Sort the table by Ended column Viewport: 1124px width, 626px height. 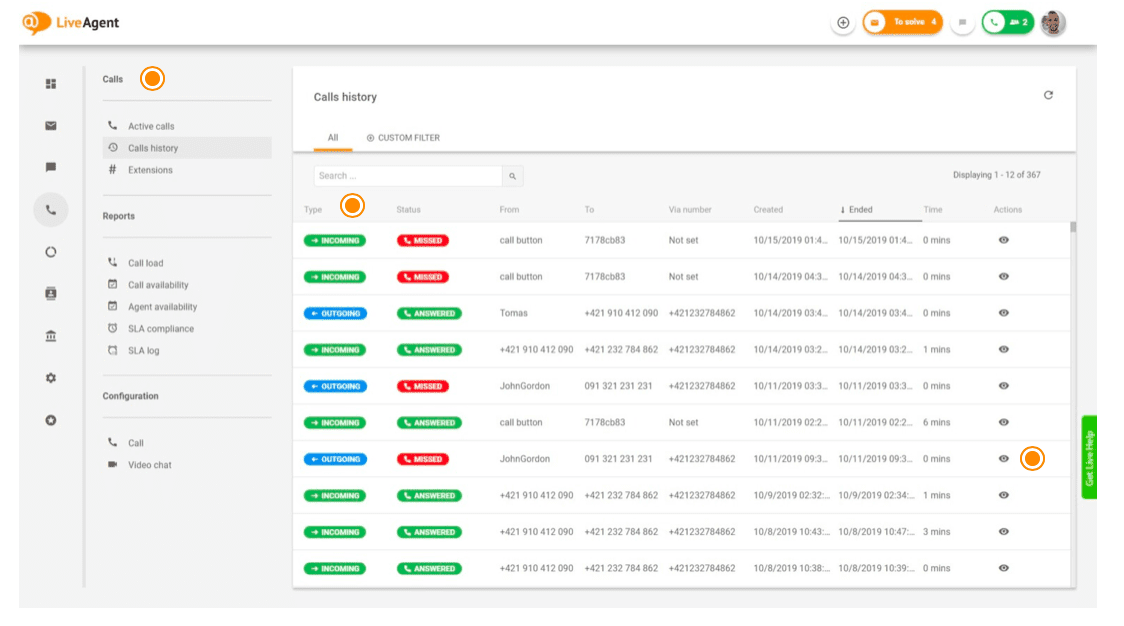pos(860,210)
